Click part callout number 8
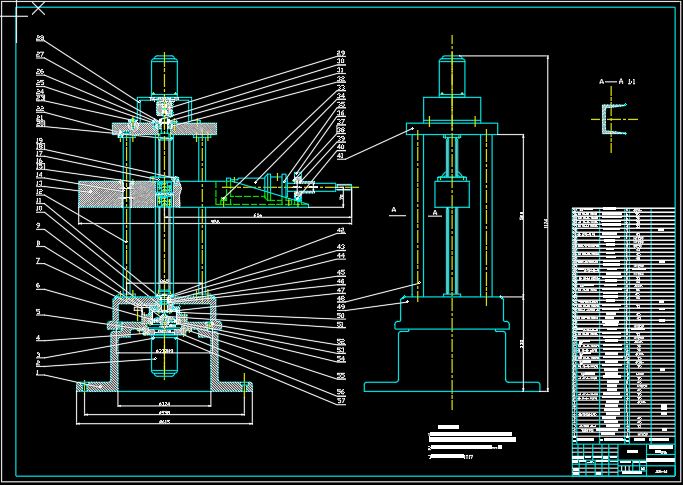The image size is (683, 485). pyautogui.click(x=38, y=244)
